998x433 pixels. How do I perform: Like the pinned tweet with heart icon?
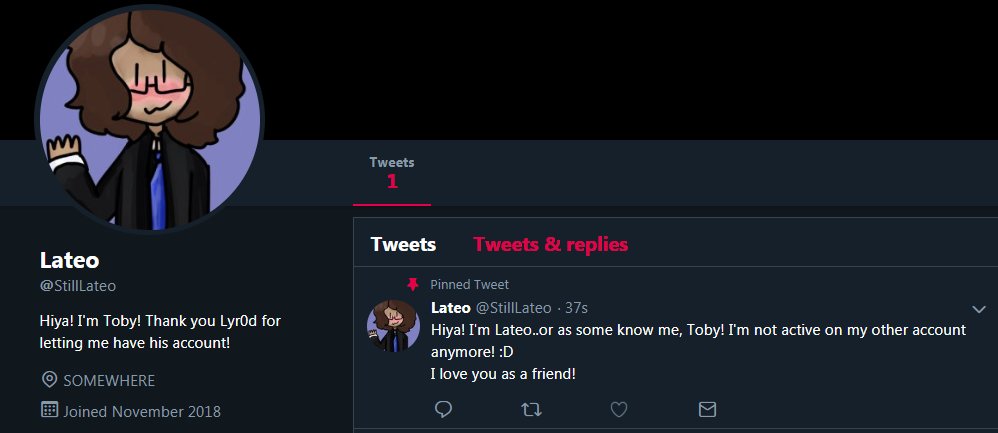[619, 409]
